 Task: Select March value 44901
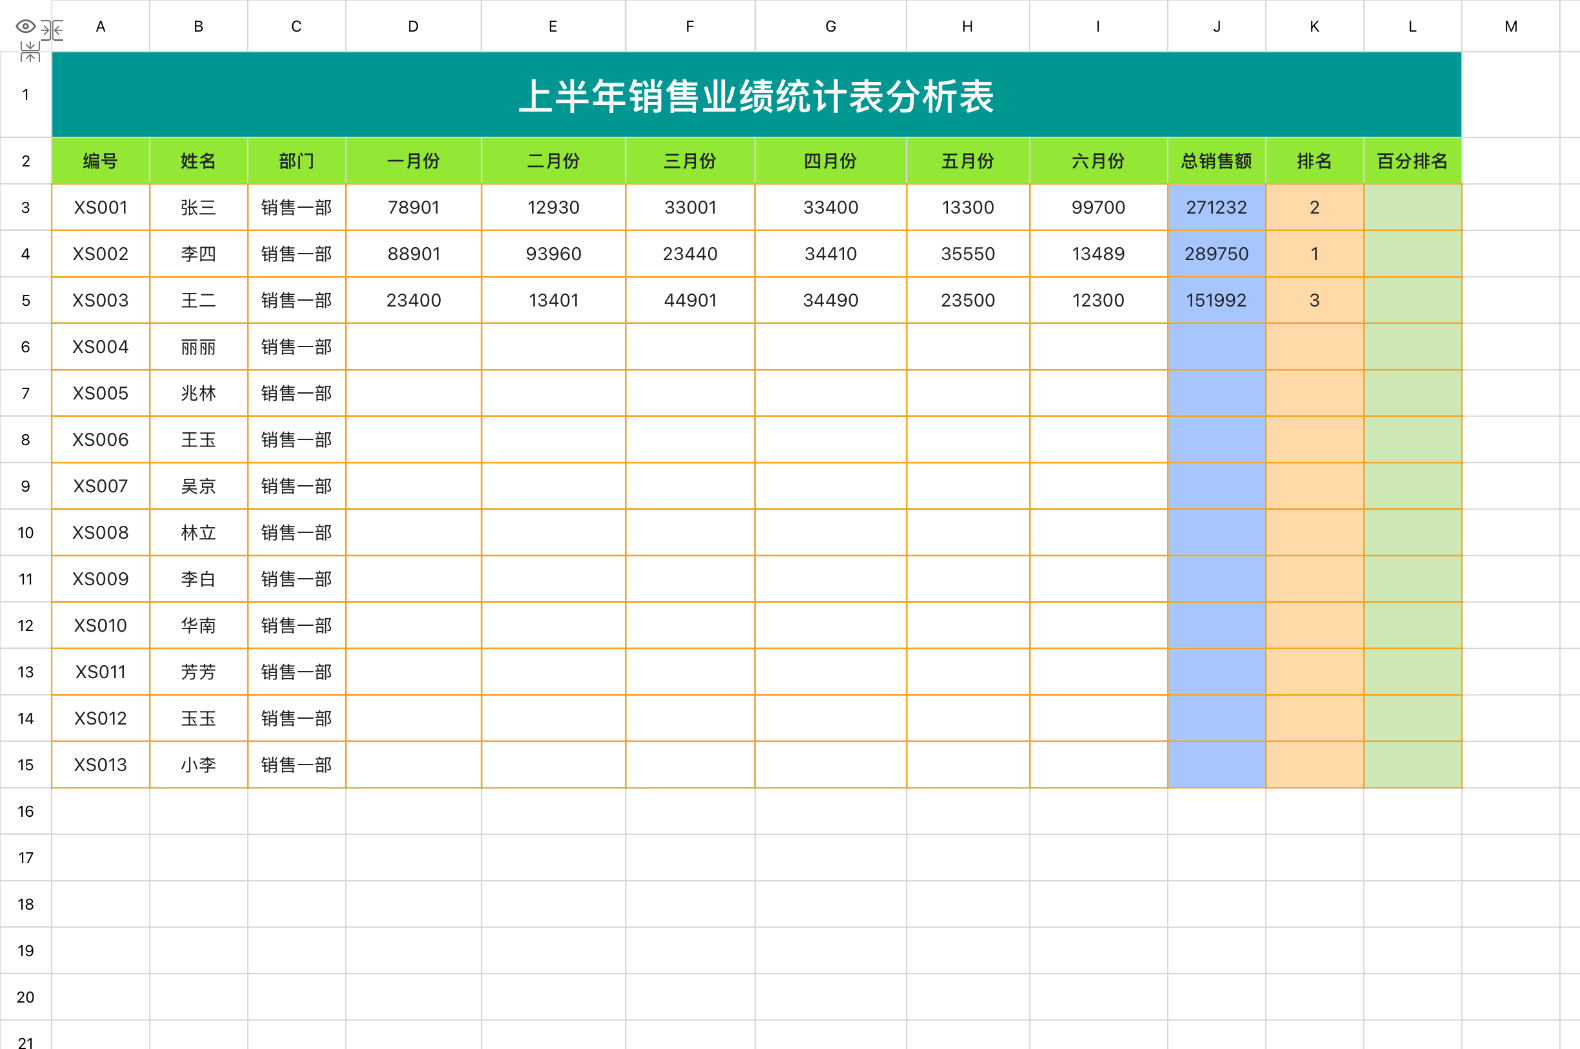coord(690,300)
